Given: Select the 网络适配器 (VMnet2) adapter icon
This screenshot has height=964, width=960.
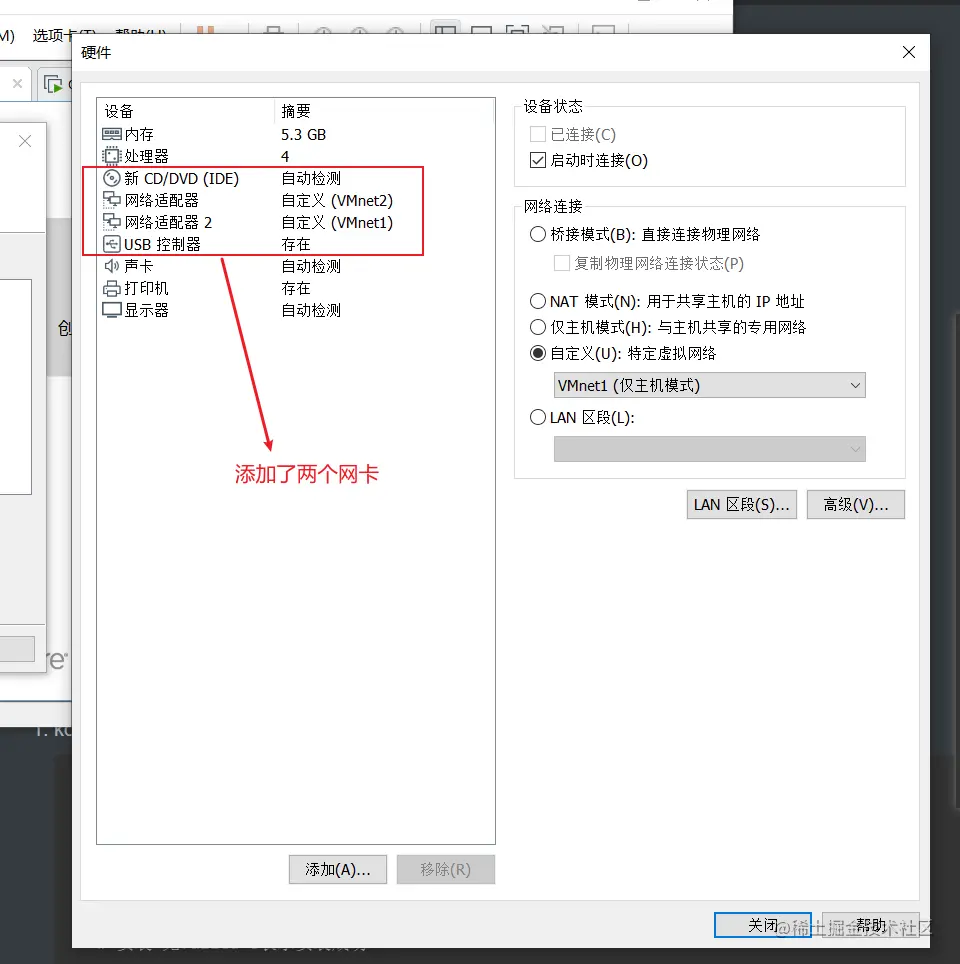Looking at the screenshot, I should [x=111, y=200].
